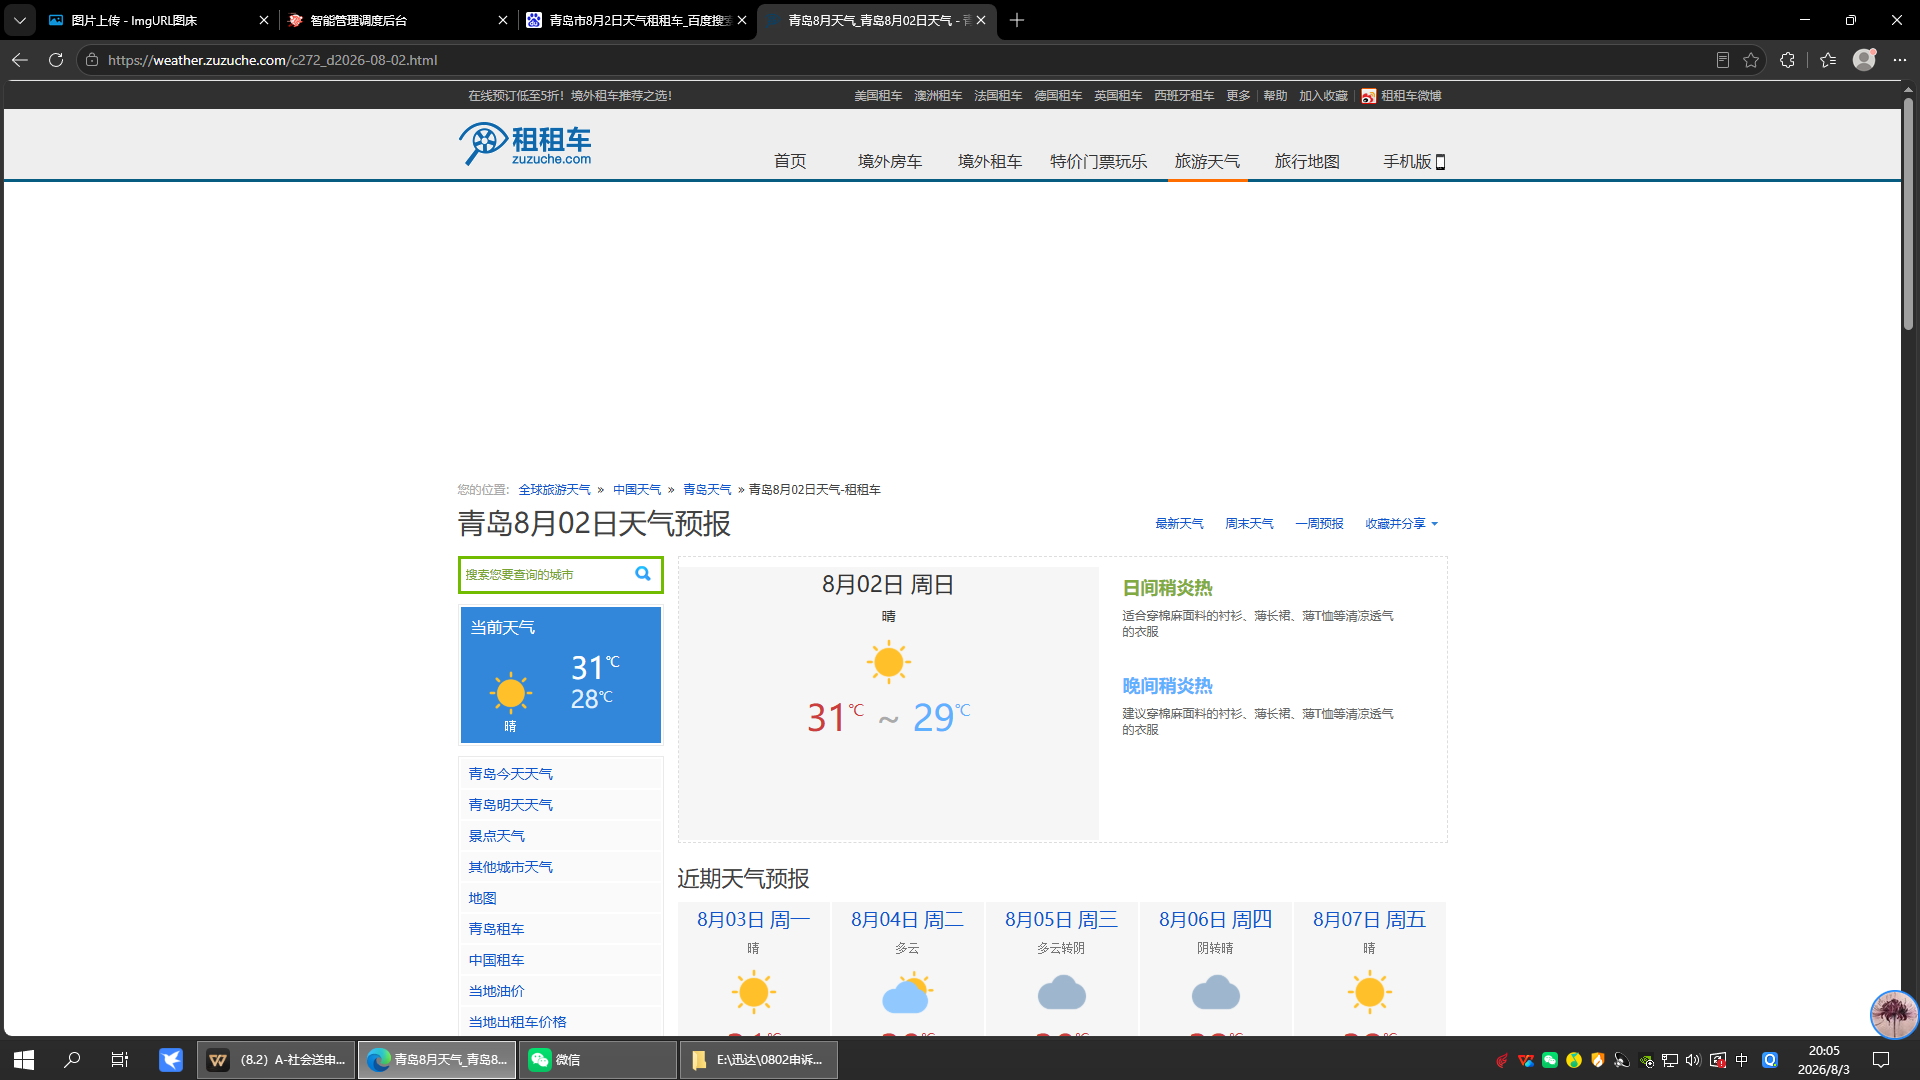This screenshot has height=1080, width=1920.
Task: Open the 境外租车 navigation item
Action: click(990, 161)
